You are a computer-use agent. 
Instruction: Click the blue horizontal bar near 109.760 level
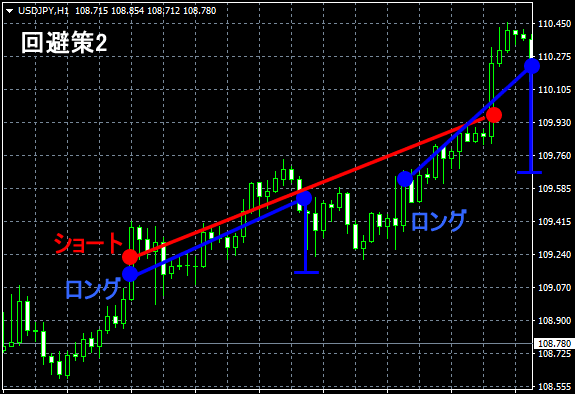pos(530,172)
